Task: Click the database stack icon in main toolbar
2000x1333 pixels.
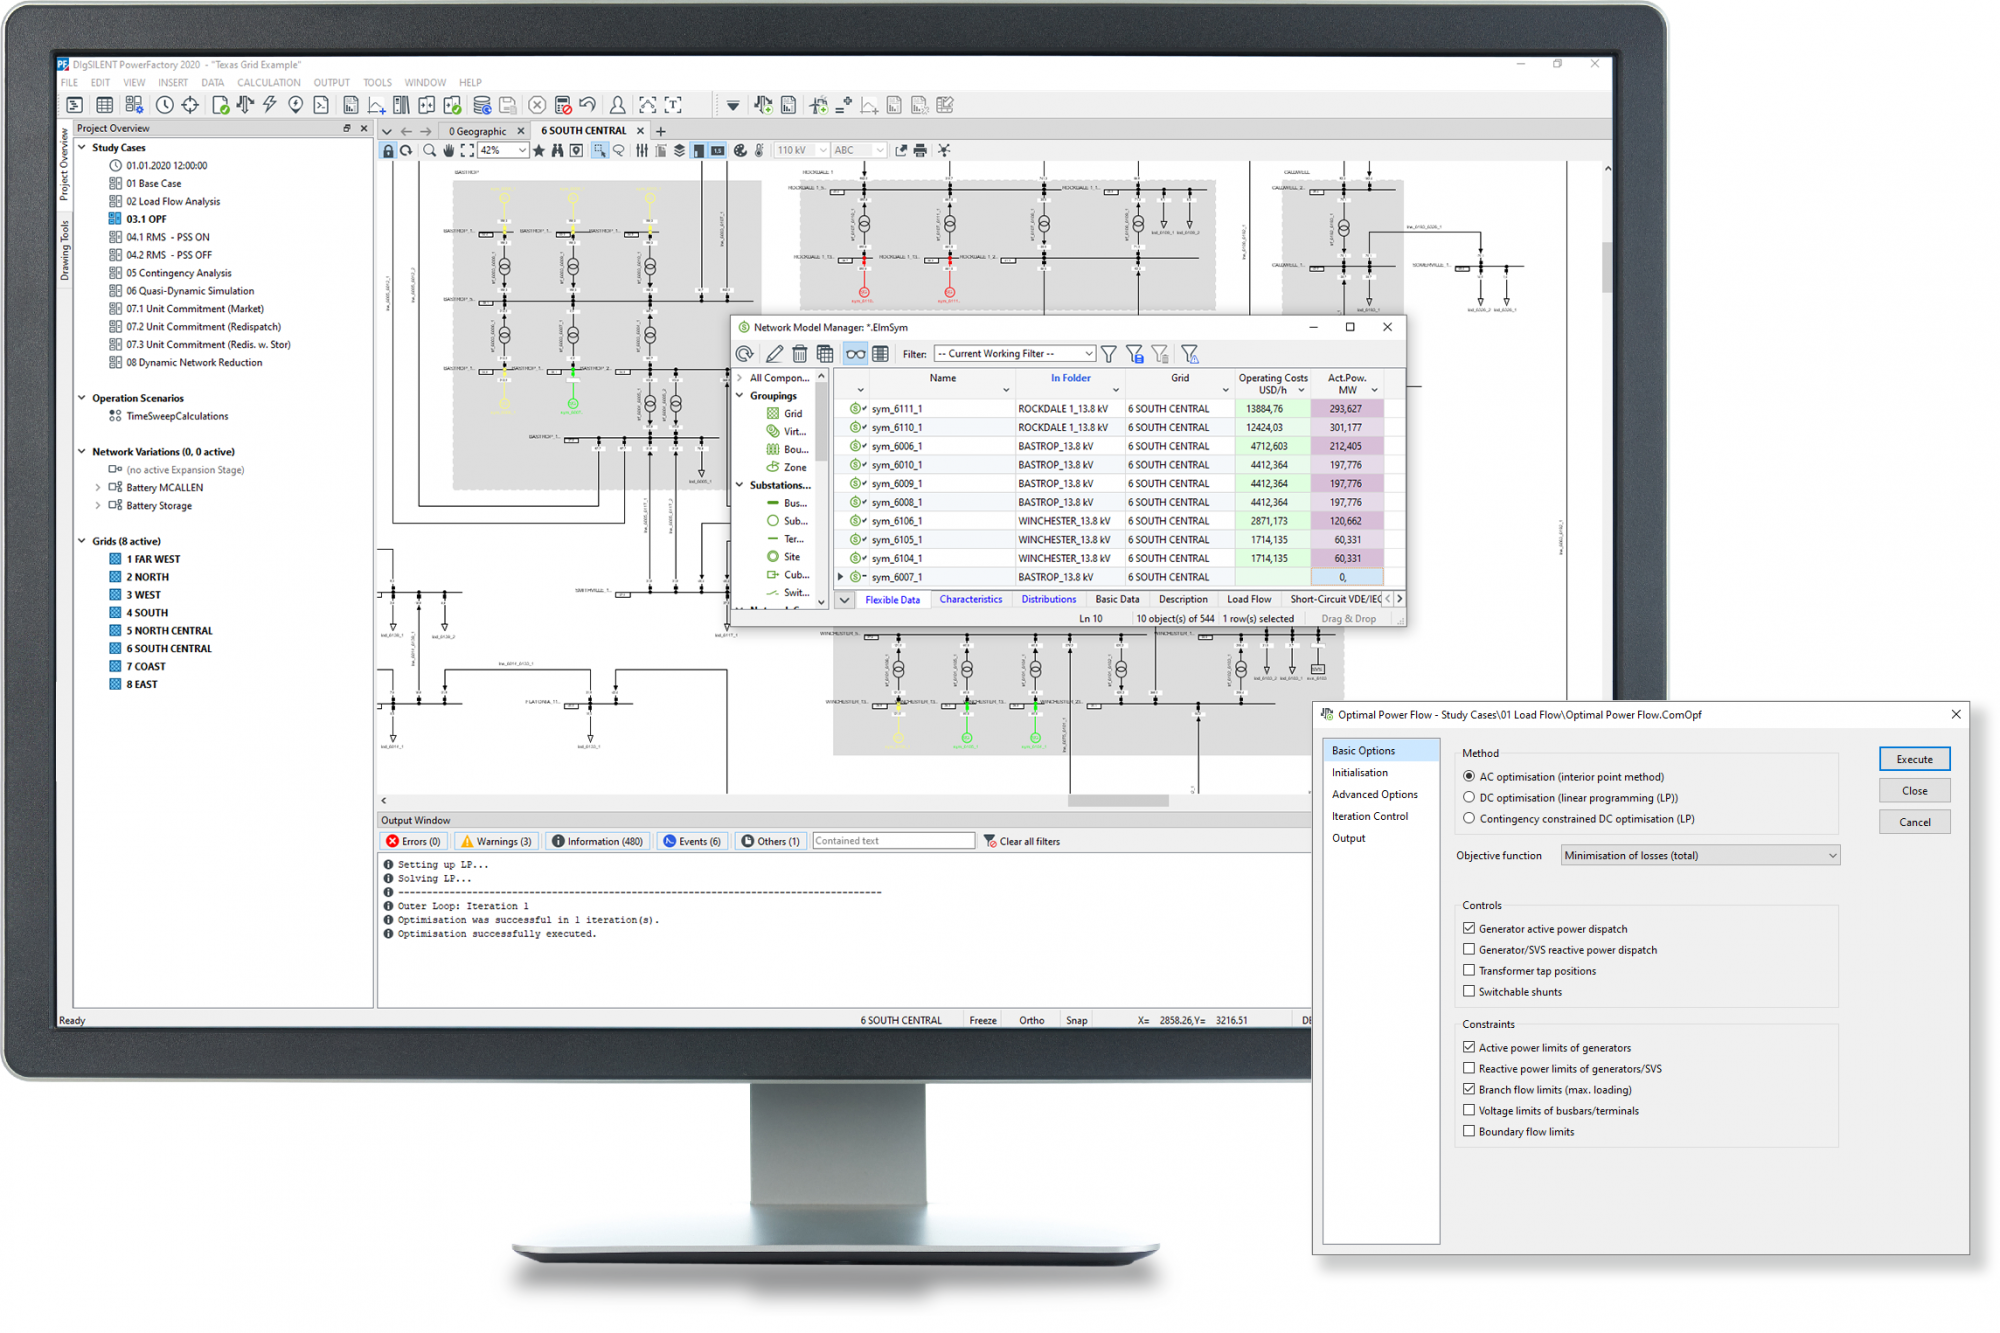Action: pos(481,105)
